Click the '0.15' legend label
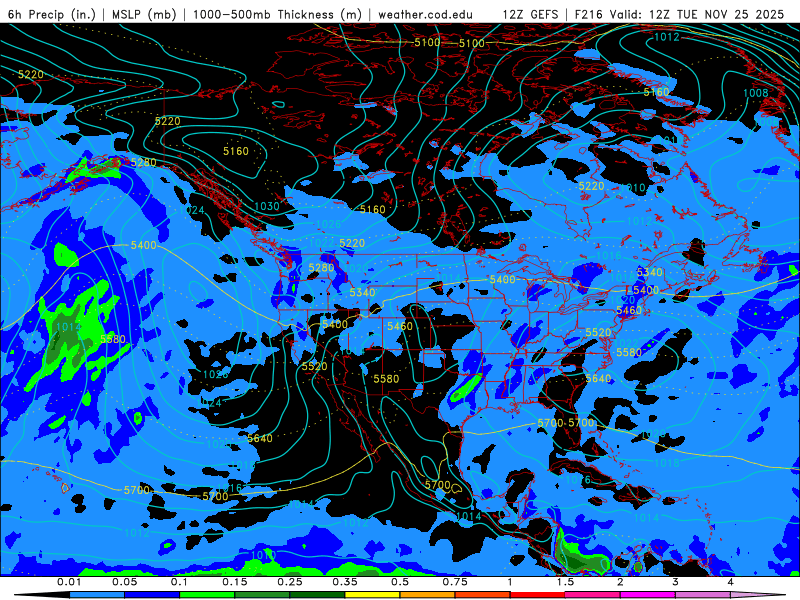The width and height of the screenshot is (800, 600). click(235, 582)
